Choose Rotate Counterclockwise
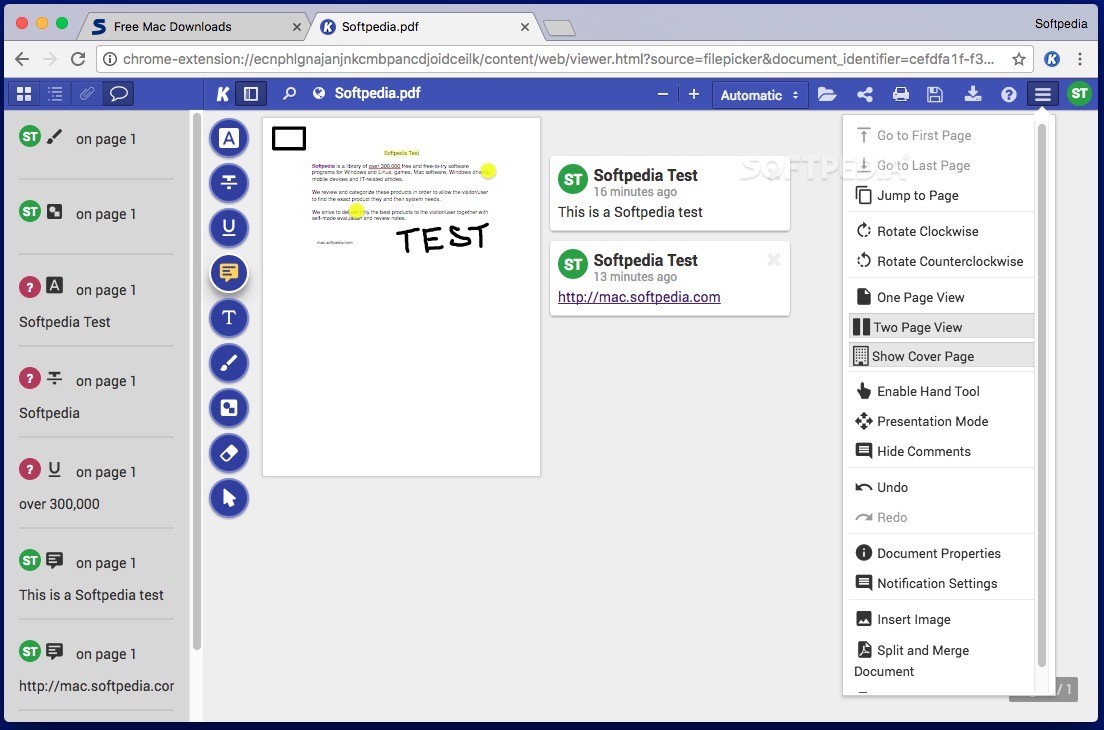 (941, 261)
